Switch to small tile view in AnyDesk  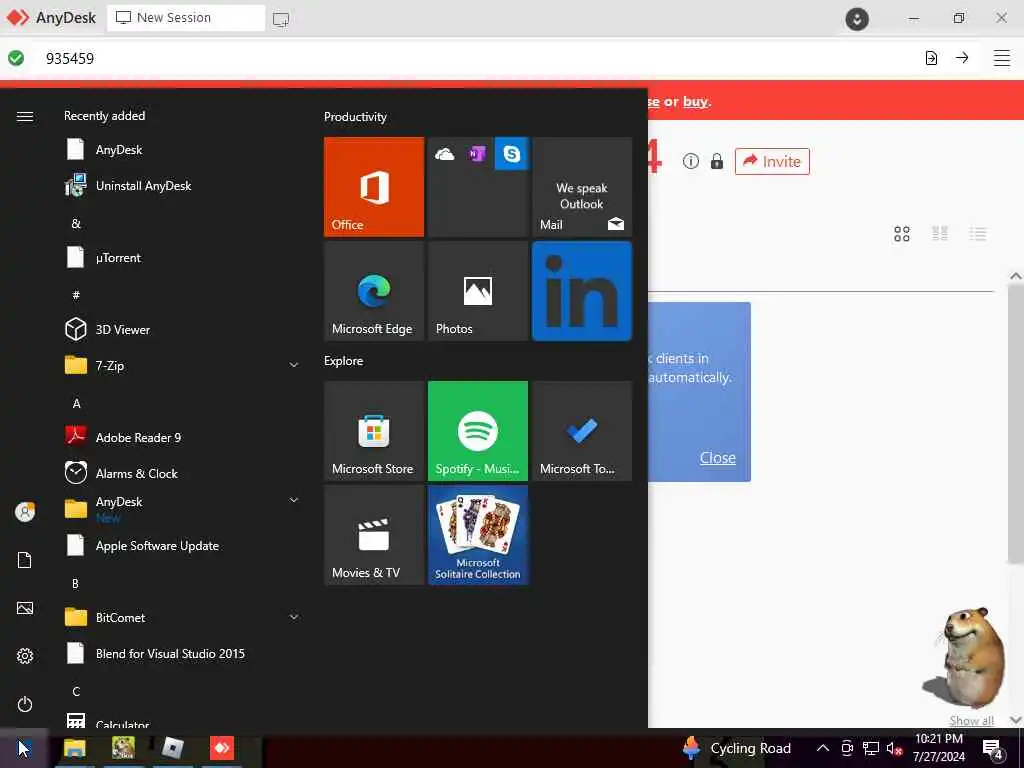940,234
